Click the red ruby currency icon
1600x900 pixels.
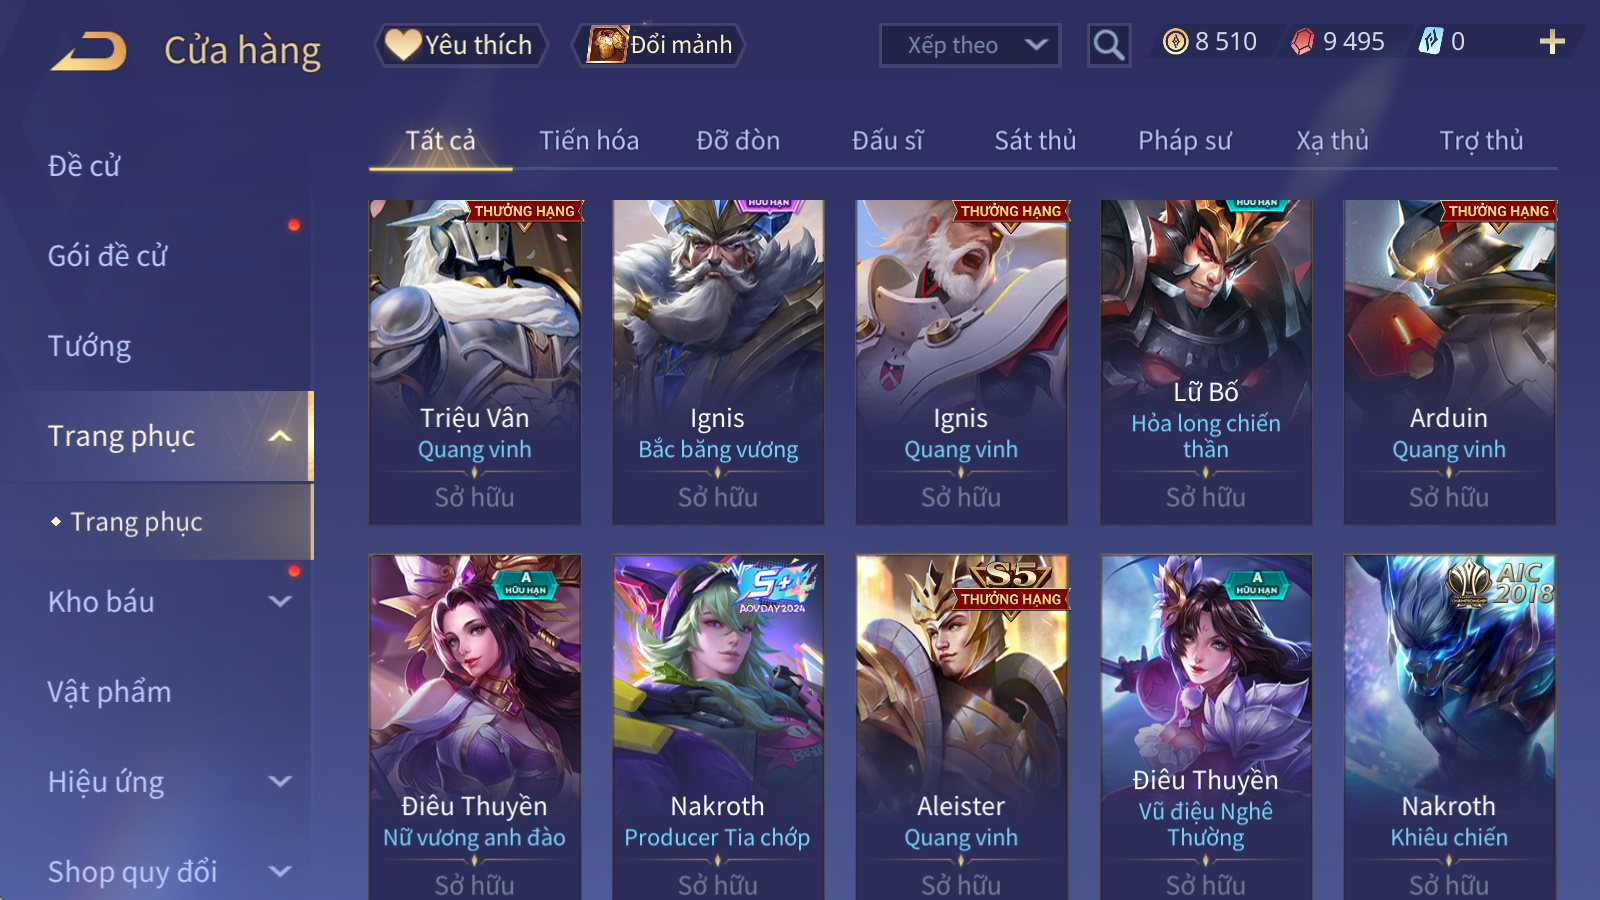tap(1303, 41)
